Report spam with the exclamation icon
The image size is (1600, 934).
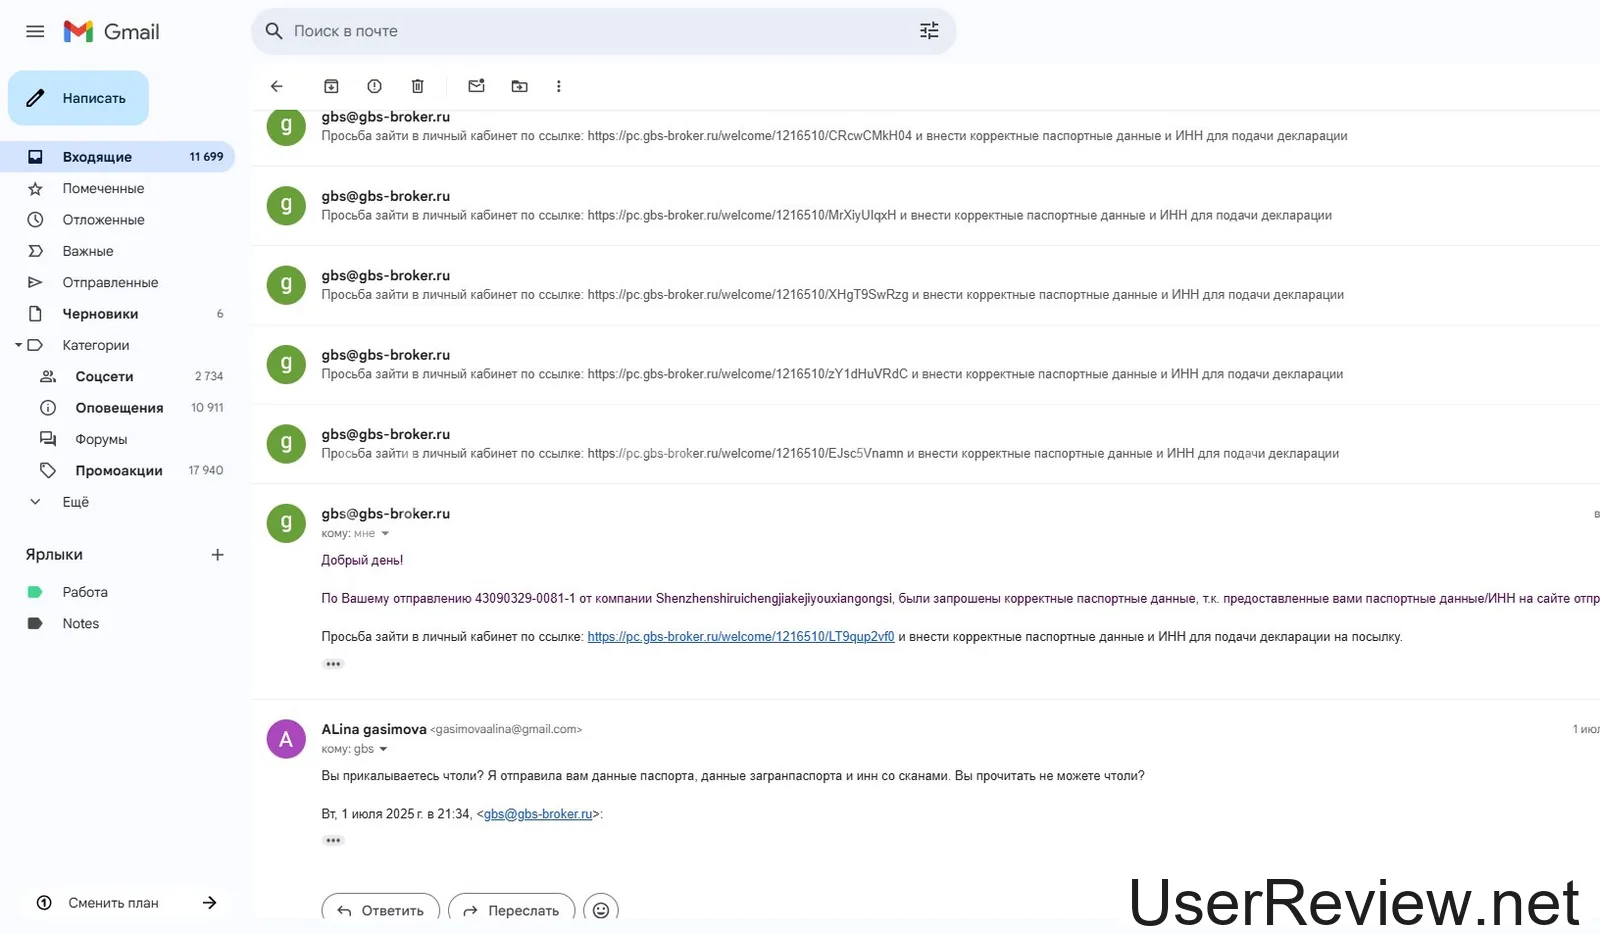(x=374, y=86)
